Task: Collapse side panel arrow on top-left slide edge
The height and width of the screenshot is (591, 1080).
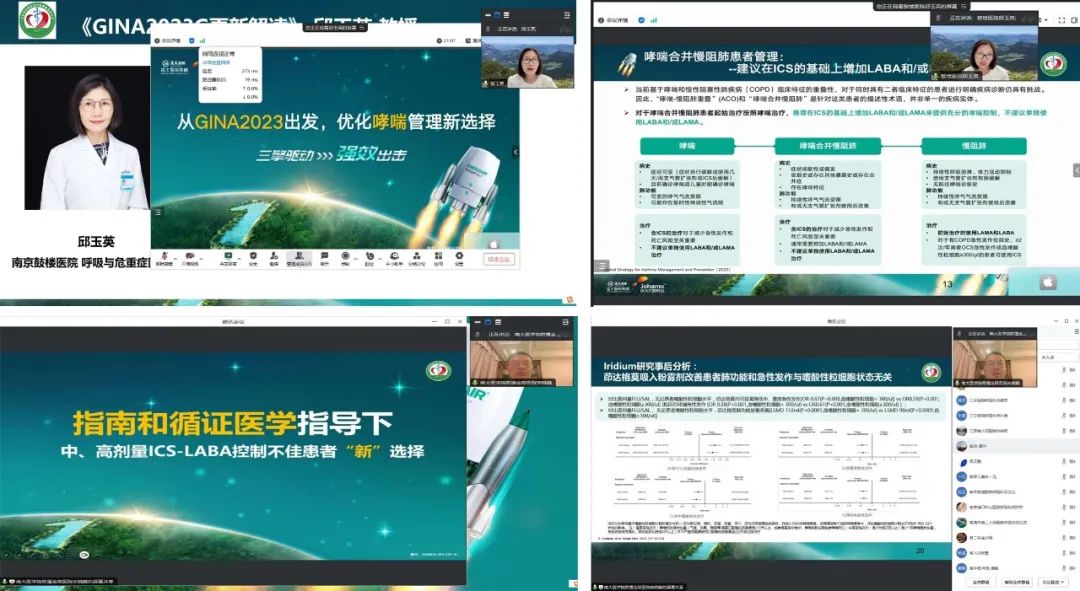Action: pos(516,152)
